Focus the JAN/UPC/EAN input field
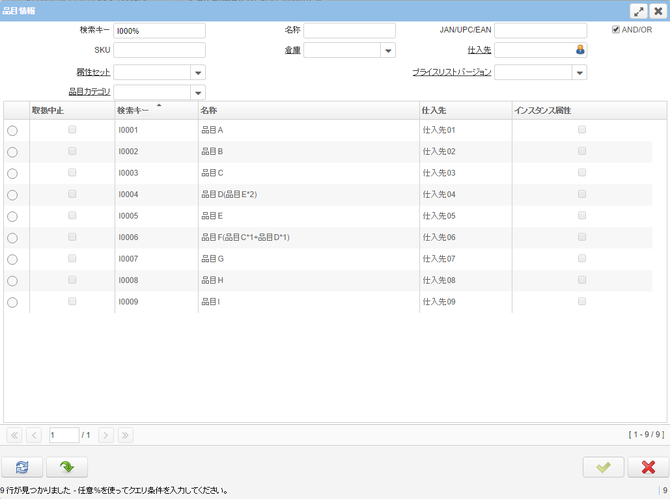 541,31
